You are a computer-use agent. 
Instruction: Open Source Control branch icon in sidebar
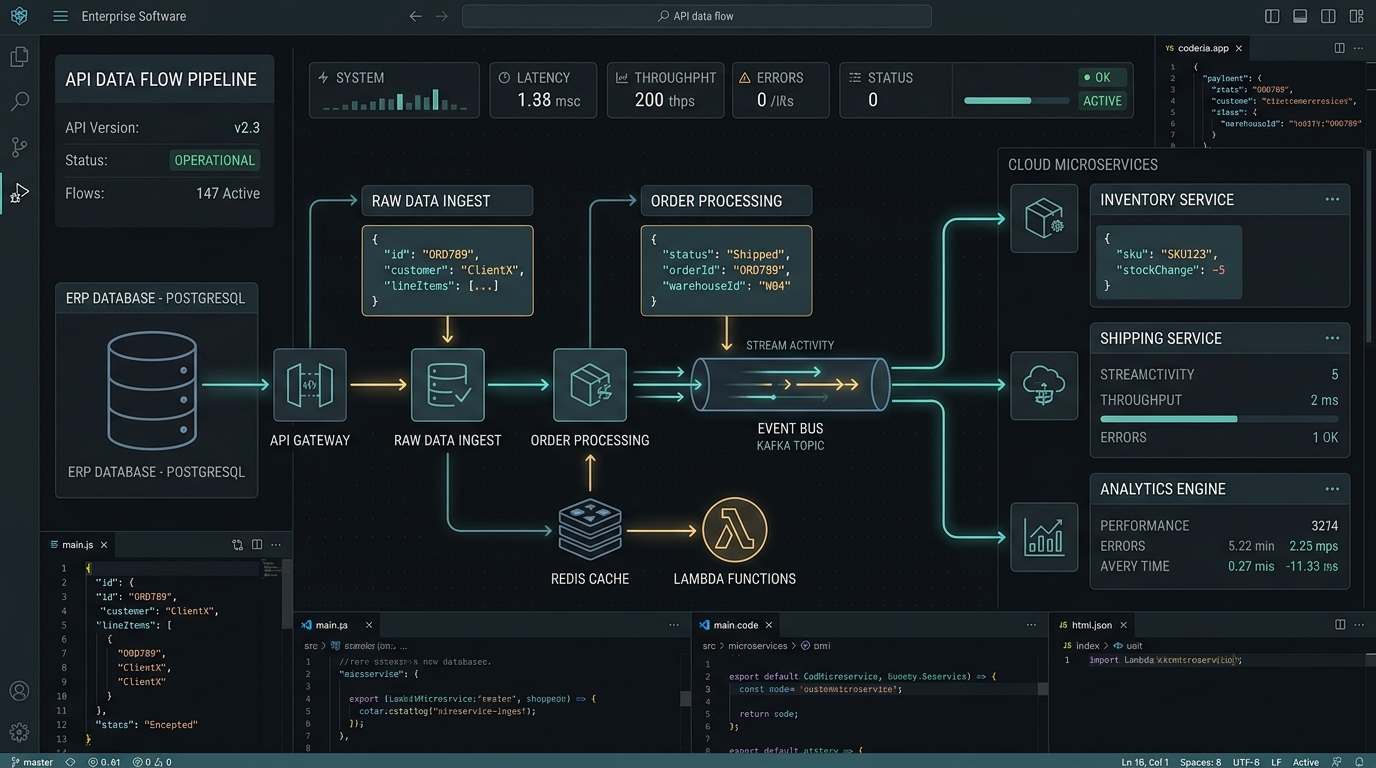tap(19, 147)
